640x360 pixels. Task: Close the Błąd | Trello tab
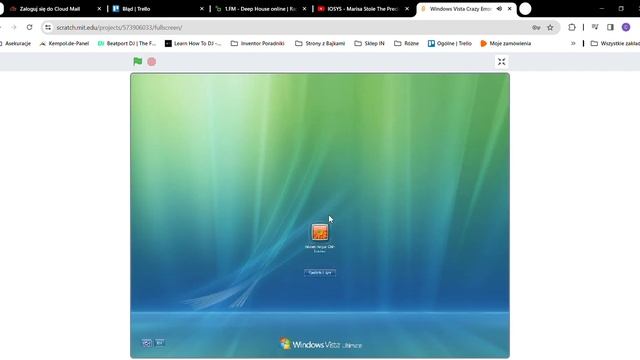click(202, 9)
